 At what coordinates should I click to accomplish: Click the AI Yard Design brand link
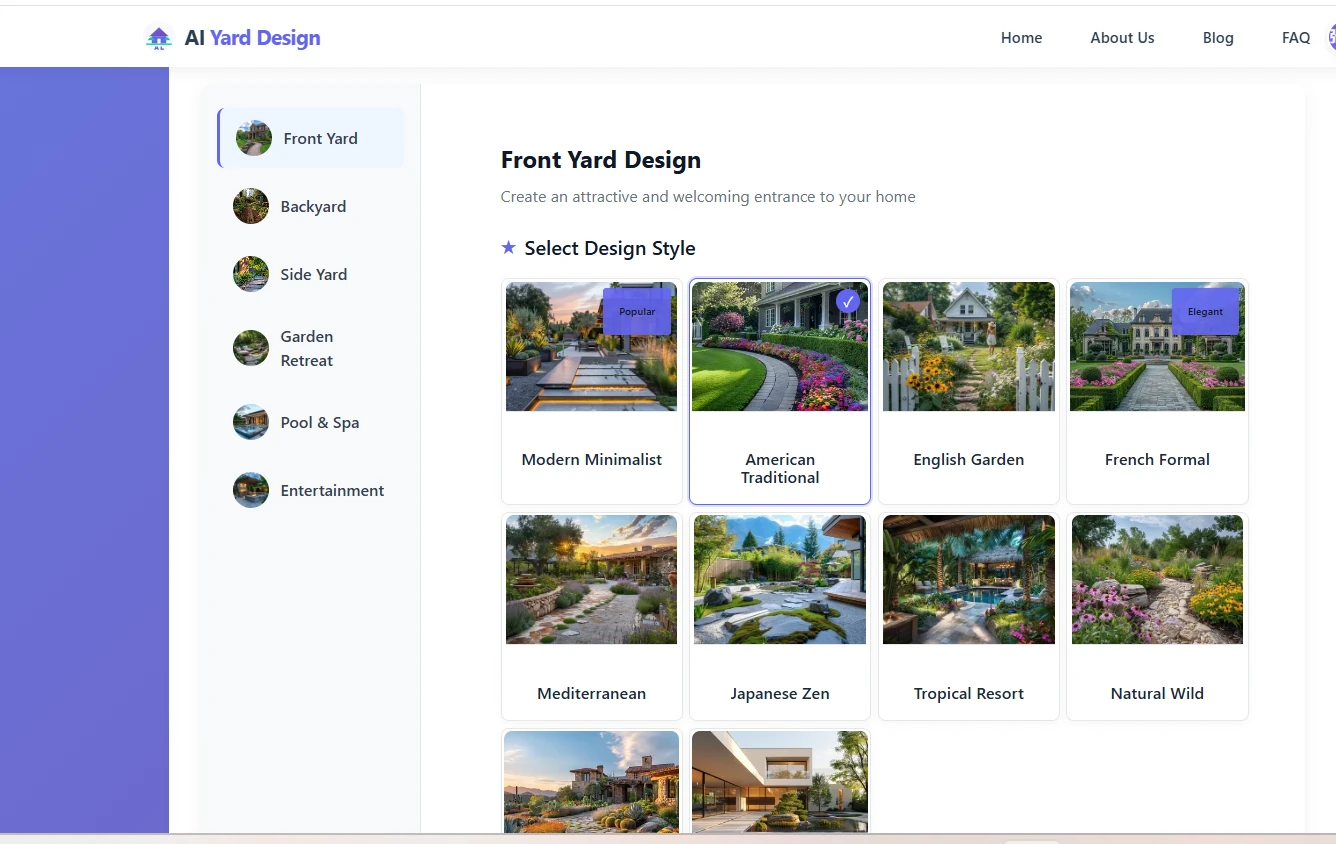point(233,38)
